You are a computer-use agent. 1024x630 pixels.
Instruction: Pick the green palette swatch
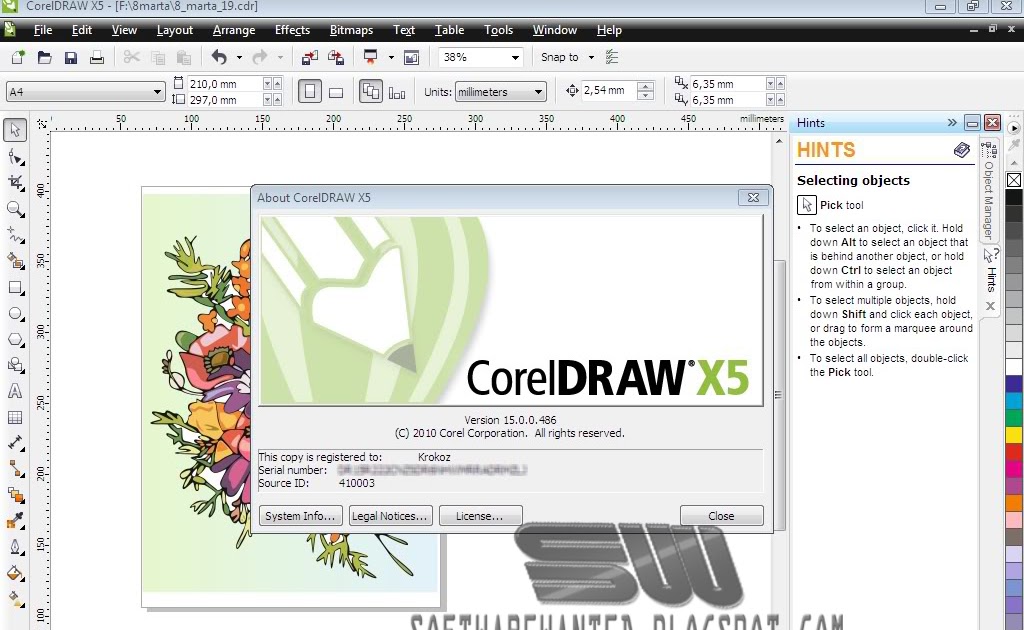pos(1014,417)
